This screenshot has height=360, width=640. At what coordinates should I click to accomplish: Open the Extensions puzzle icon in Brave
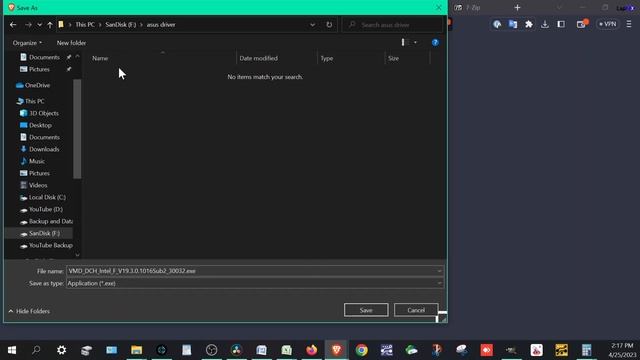pyautogui.click(x=529, y=24)
